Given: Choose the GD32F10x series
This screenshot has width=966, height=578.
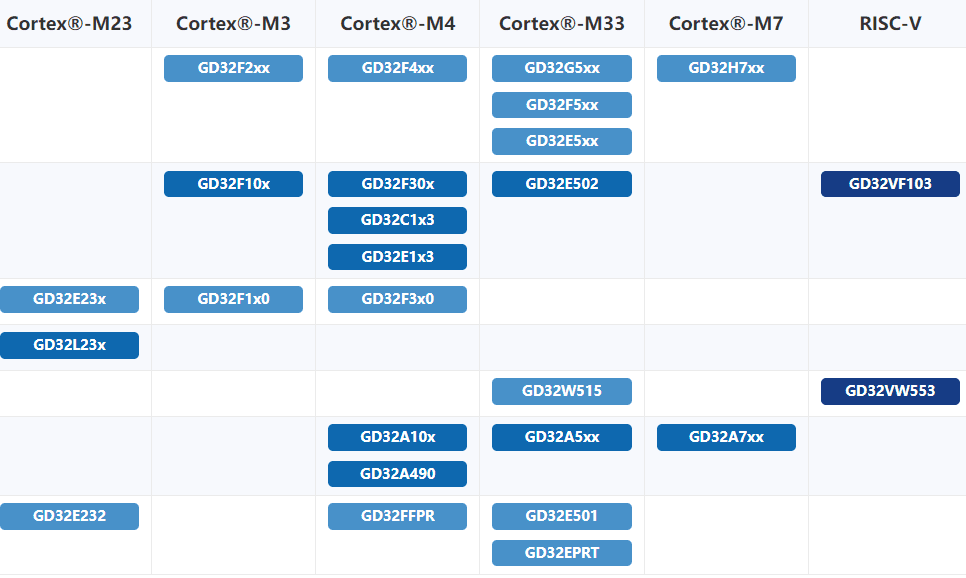Looking at the screenshot, I should pos(233,184).
